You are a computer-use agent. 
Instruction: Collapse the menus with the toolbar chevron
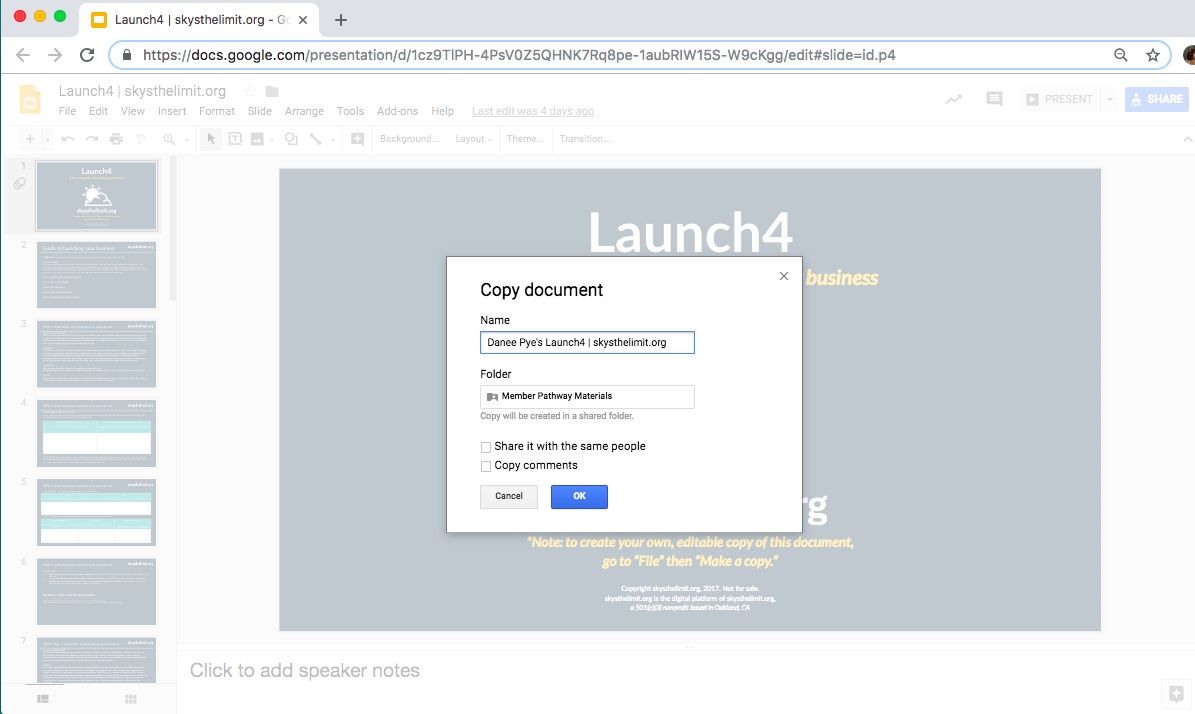pos(1187,139)
